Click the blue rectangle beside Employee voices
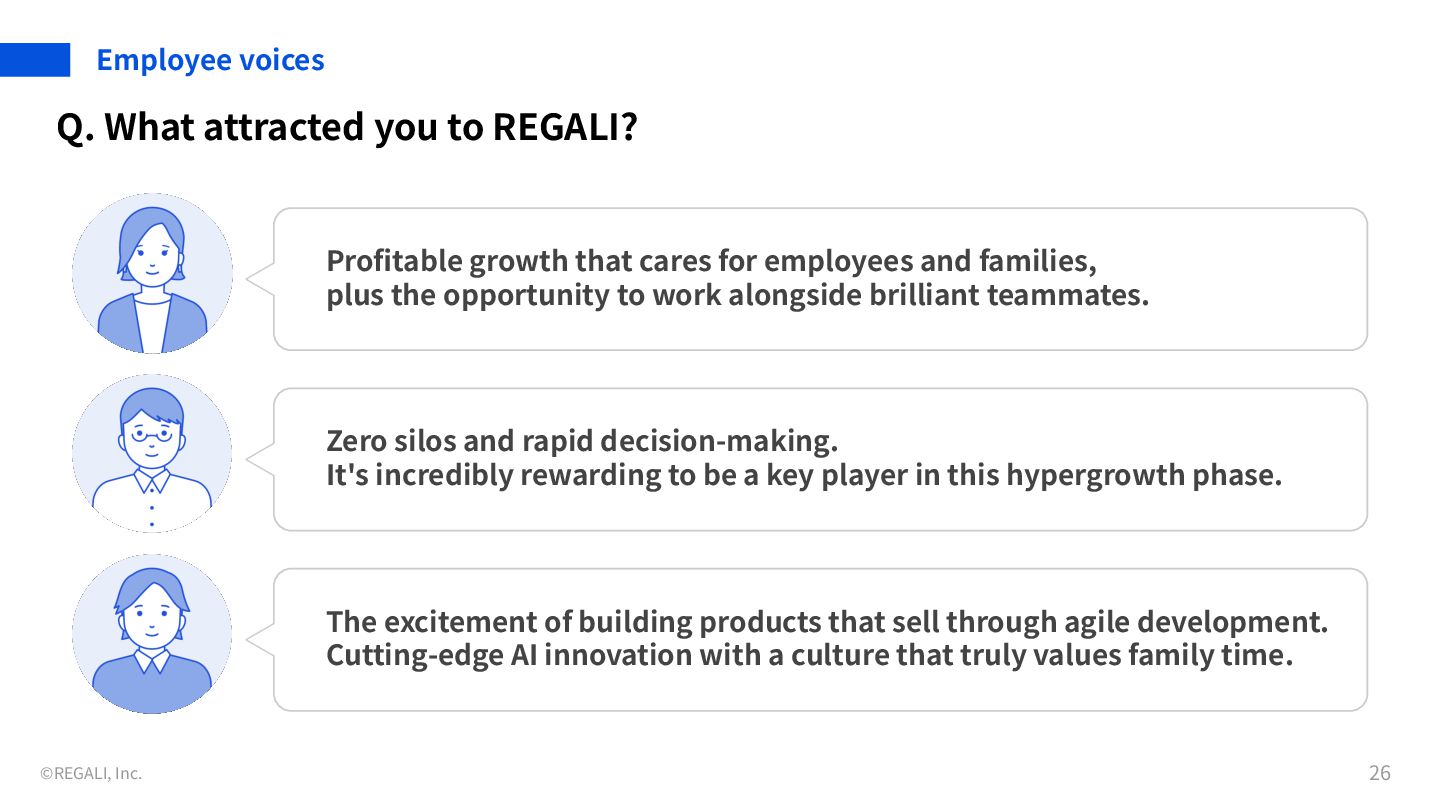 [35, 60]
